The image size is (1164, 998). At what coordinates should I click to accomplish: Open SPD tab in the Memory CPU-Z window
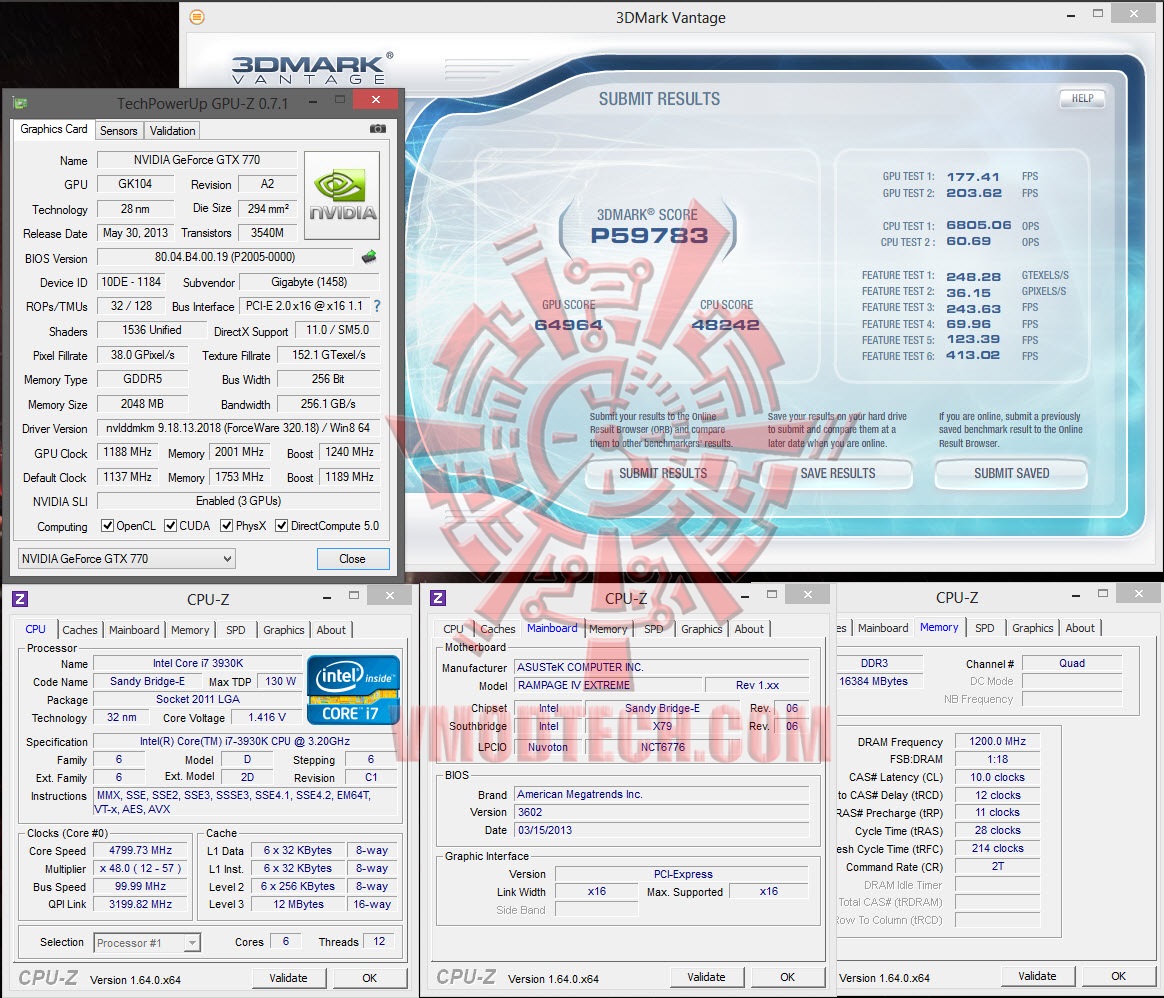coord(984,628)
